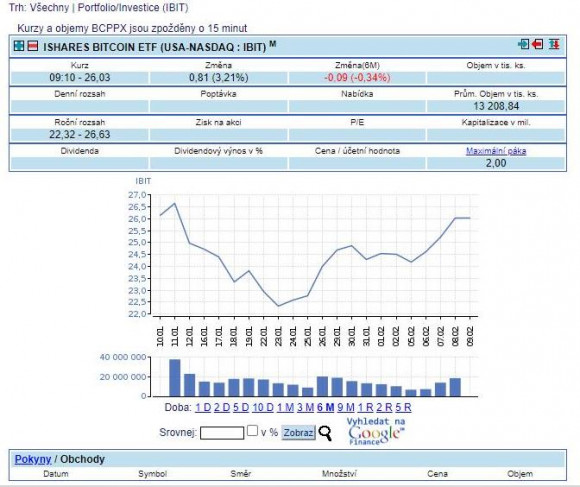Click the Kapitalizace v mil. label
This screenshot has width=580, height=487.
[x=496, y=122]
